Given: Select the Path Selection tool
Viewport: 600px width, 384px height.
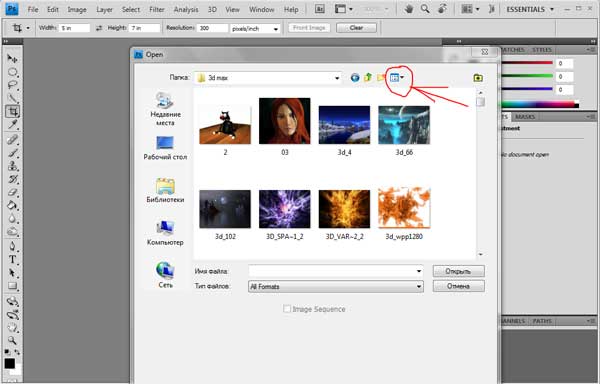Looking at the screenshot, I should 12,273.
